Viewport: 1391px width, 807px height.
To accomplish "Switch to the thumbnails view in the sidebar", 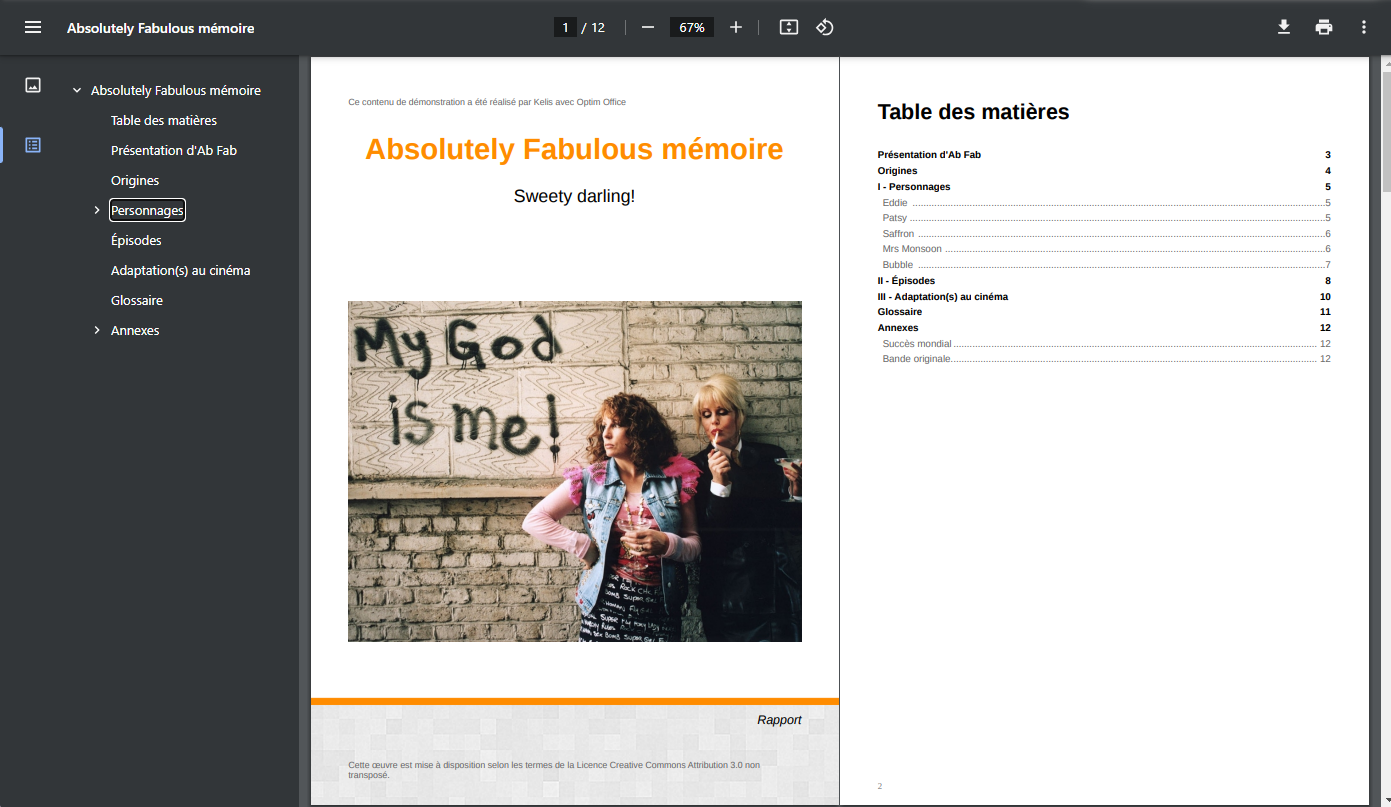I will pos(33,85).
